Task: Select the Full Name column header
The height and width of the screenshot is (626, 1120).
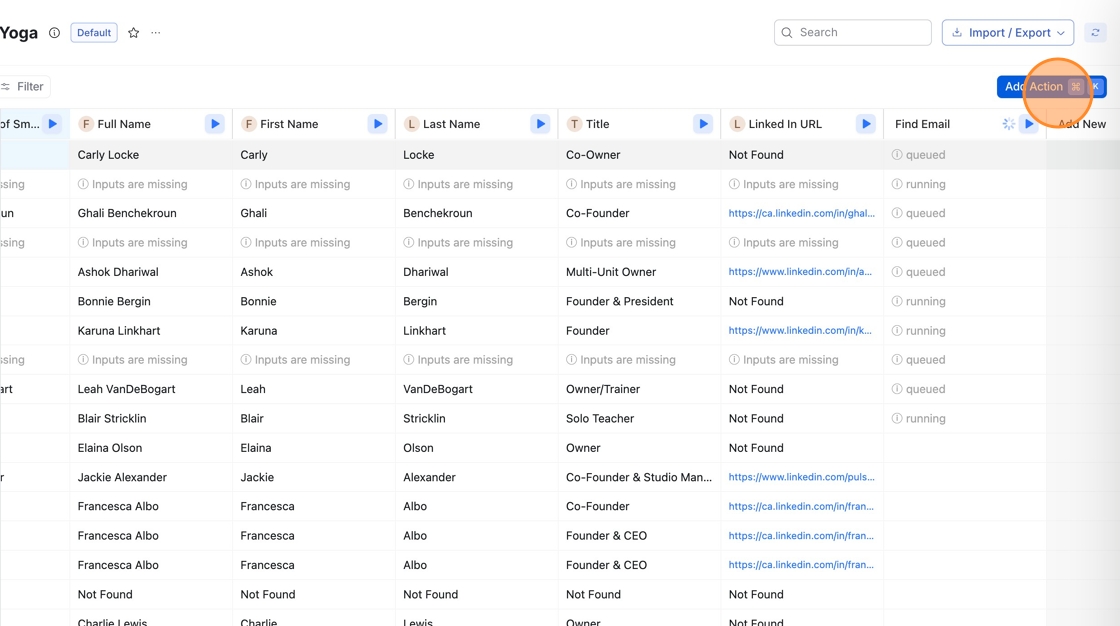Action: 151,124
